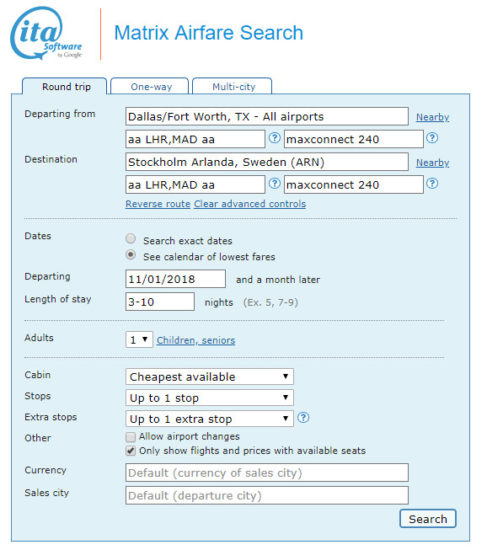Expand the Extra stops dropdown
This screenshot has height=550, width=487.
pyautogui.click(x=209, y=419)
